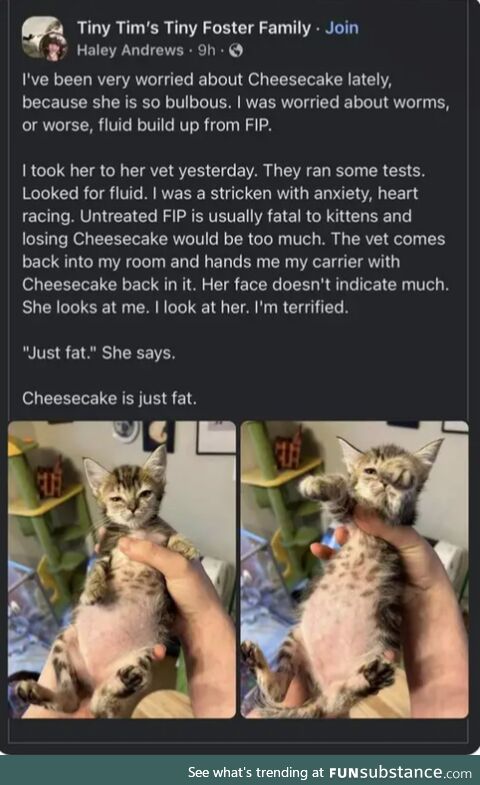
Task: Visit FUNsubstance.com trending link
Action: click(400, 772)
